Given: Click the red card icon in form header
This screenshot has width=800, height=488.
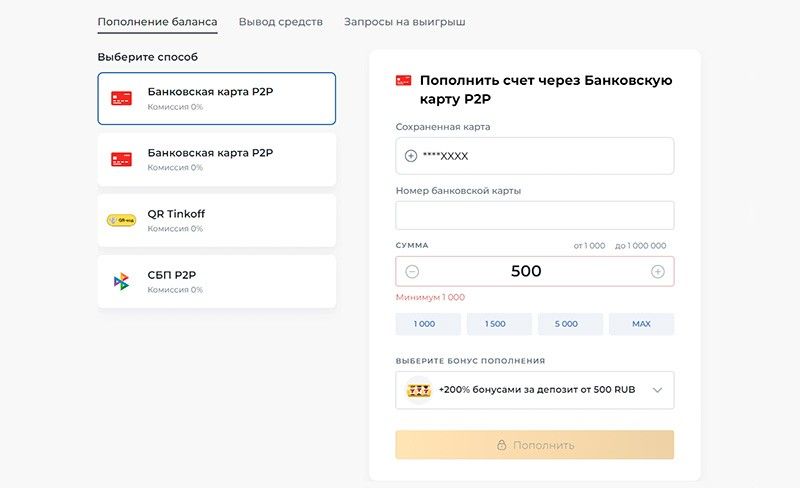Looking at the screenshot, I should pos(404,81).
